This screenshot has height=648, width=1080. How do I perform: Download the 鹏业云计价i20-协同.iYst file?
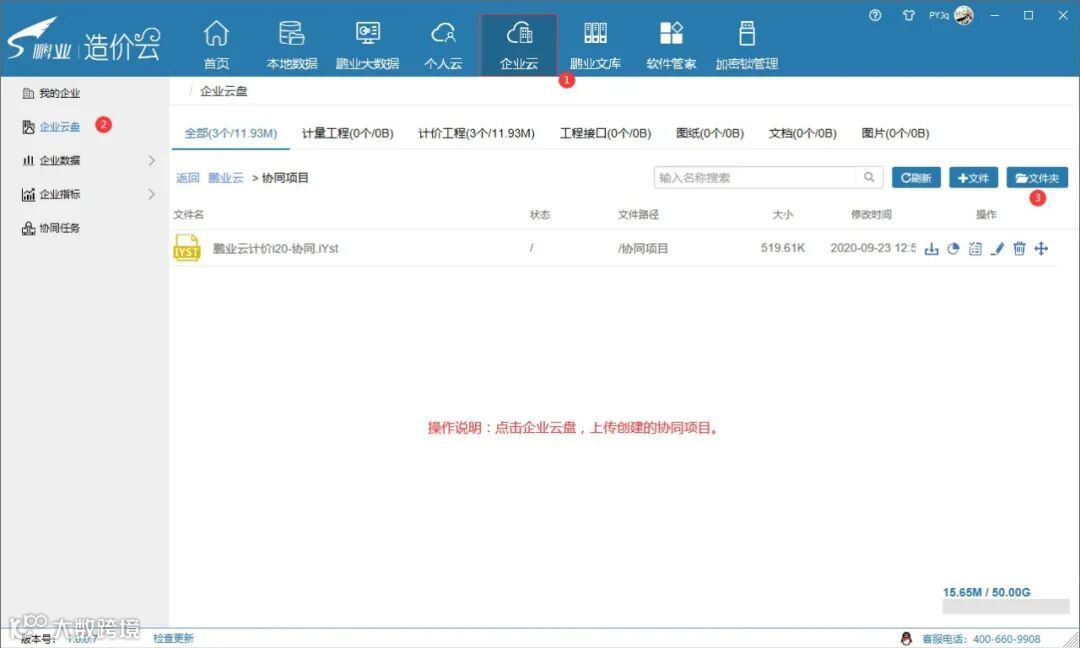click(x=931, y=249)
